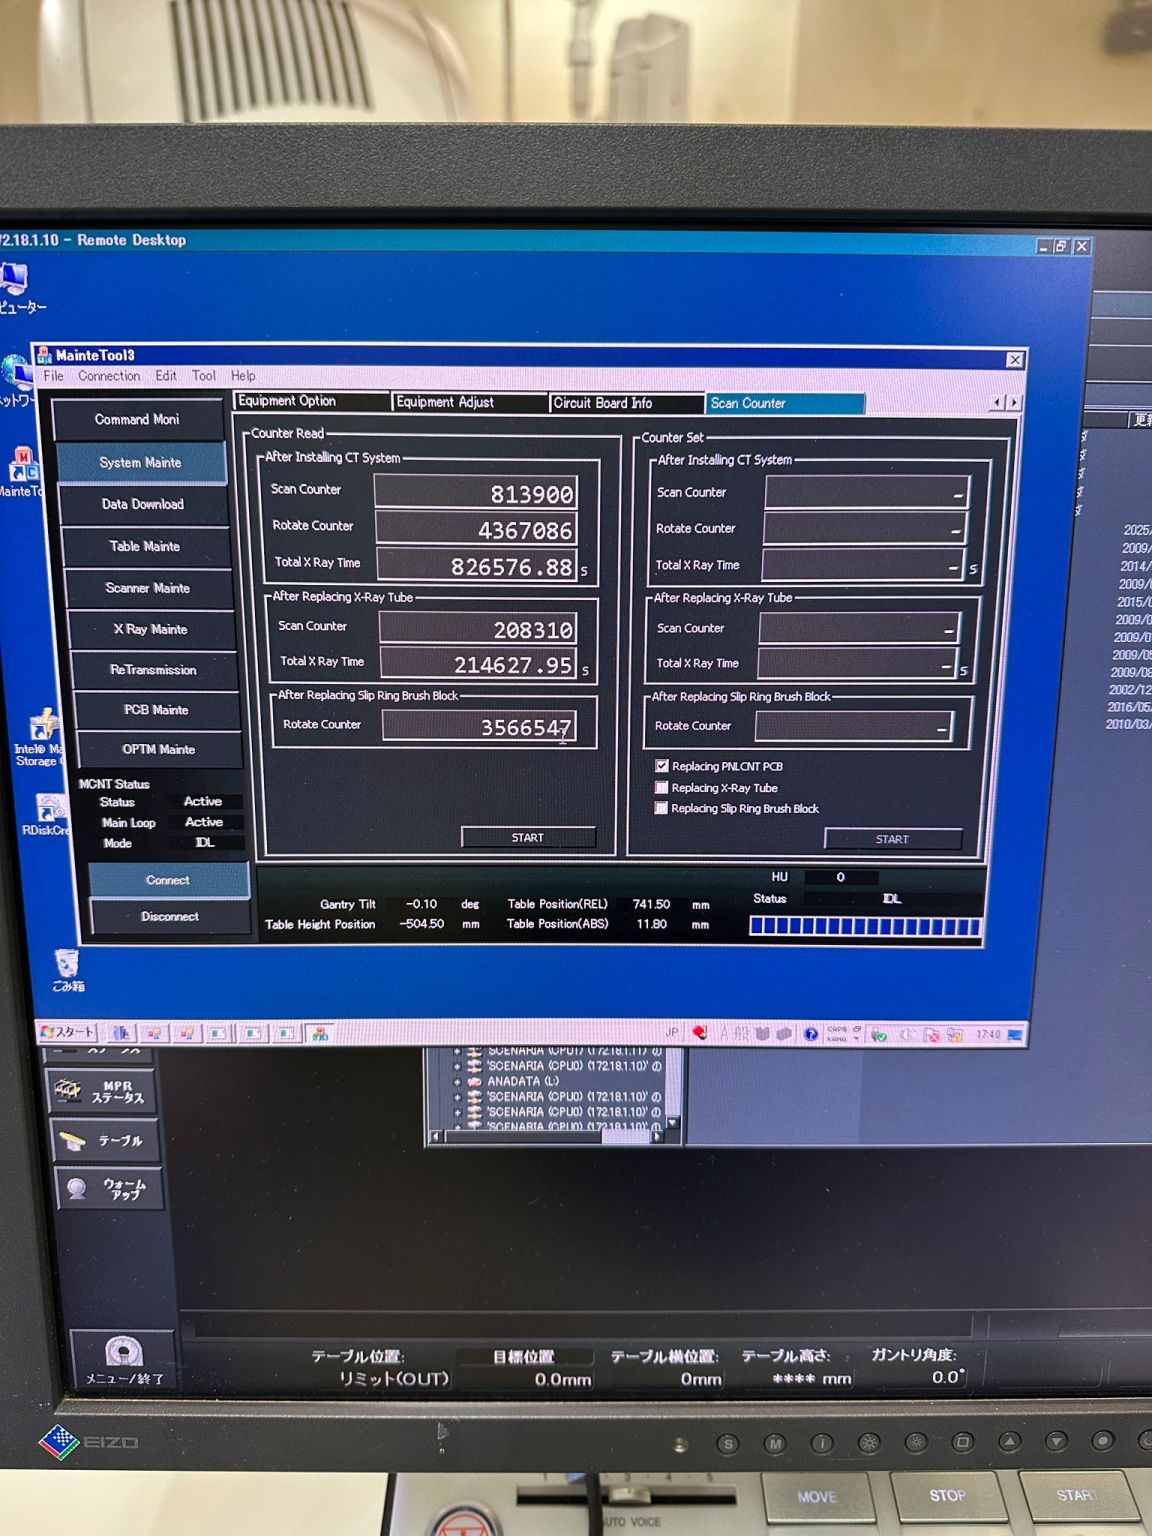The height and width of the screenshot is (1536, 1152).
Task: Open the Connection menu
Action: click(109, 376)
